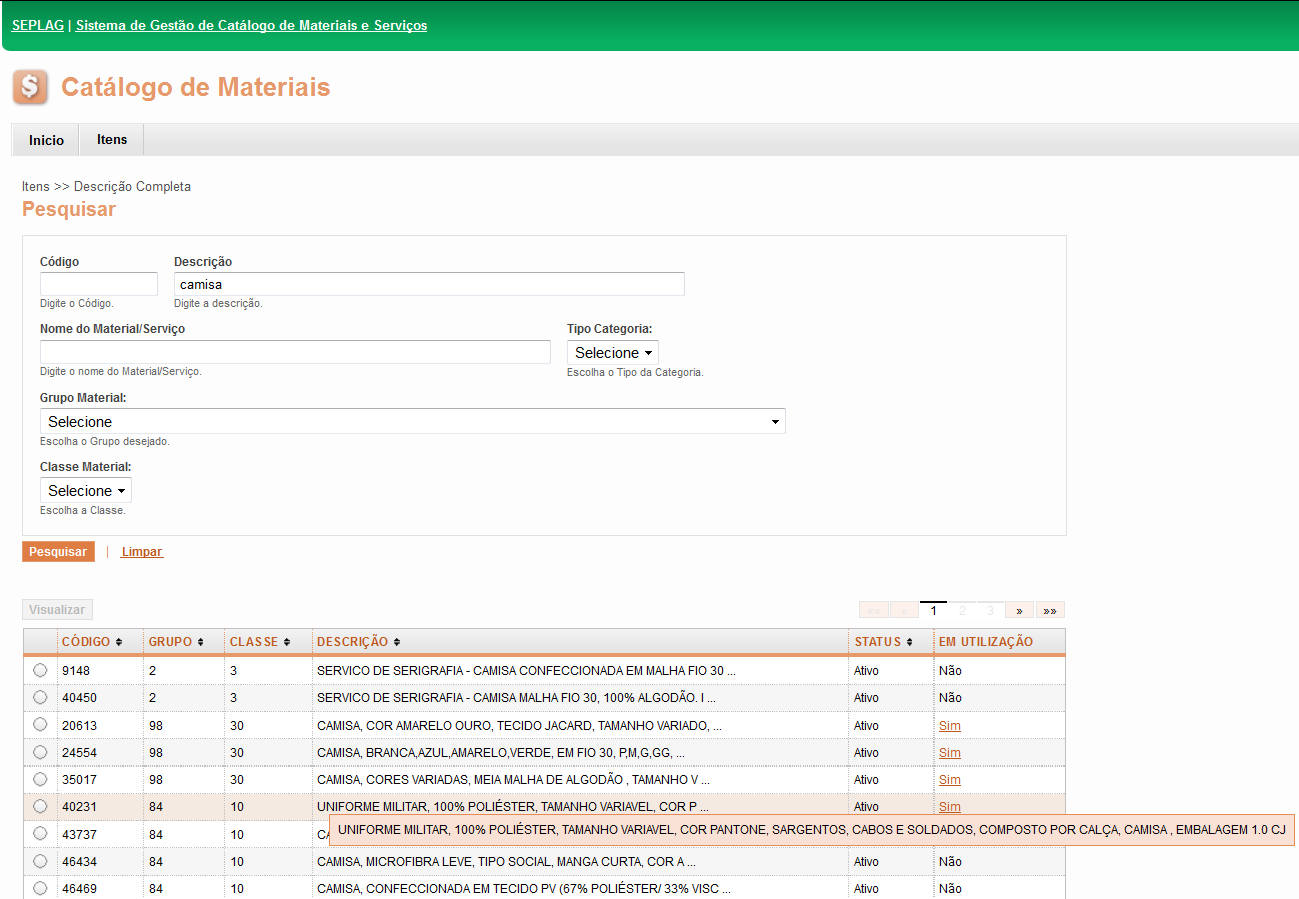
Task: Focus the Nome do Material/Serviço field
Action: 295,352
